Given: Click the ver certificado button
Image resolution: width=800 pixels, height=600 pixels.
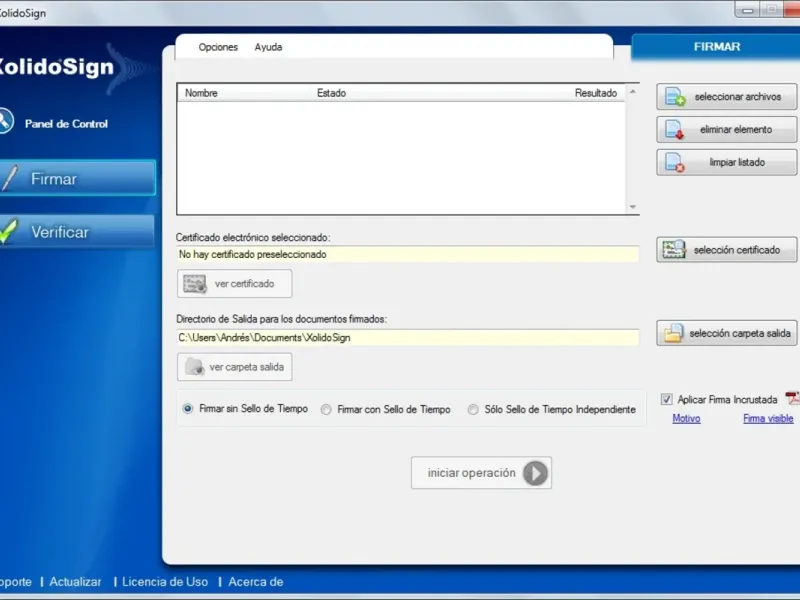Looking at the screenshot, I should pos(235,284).
